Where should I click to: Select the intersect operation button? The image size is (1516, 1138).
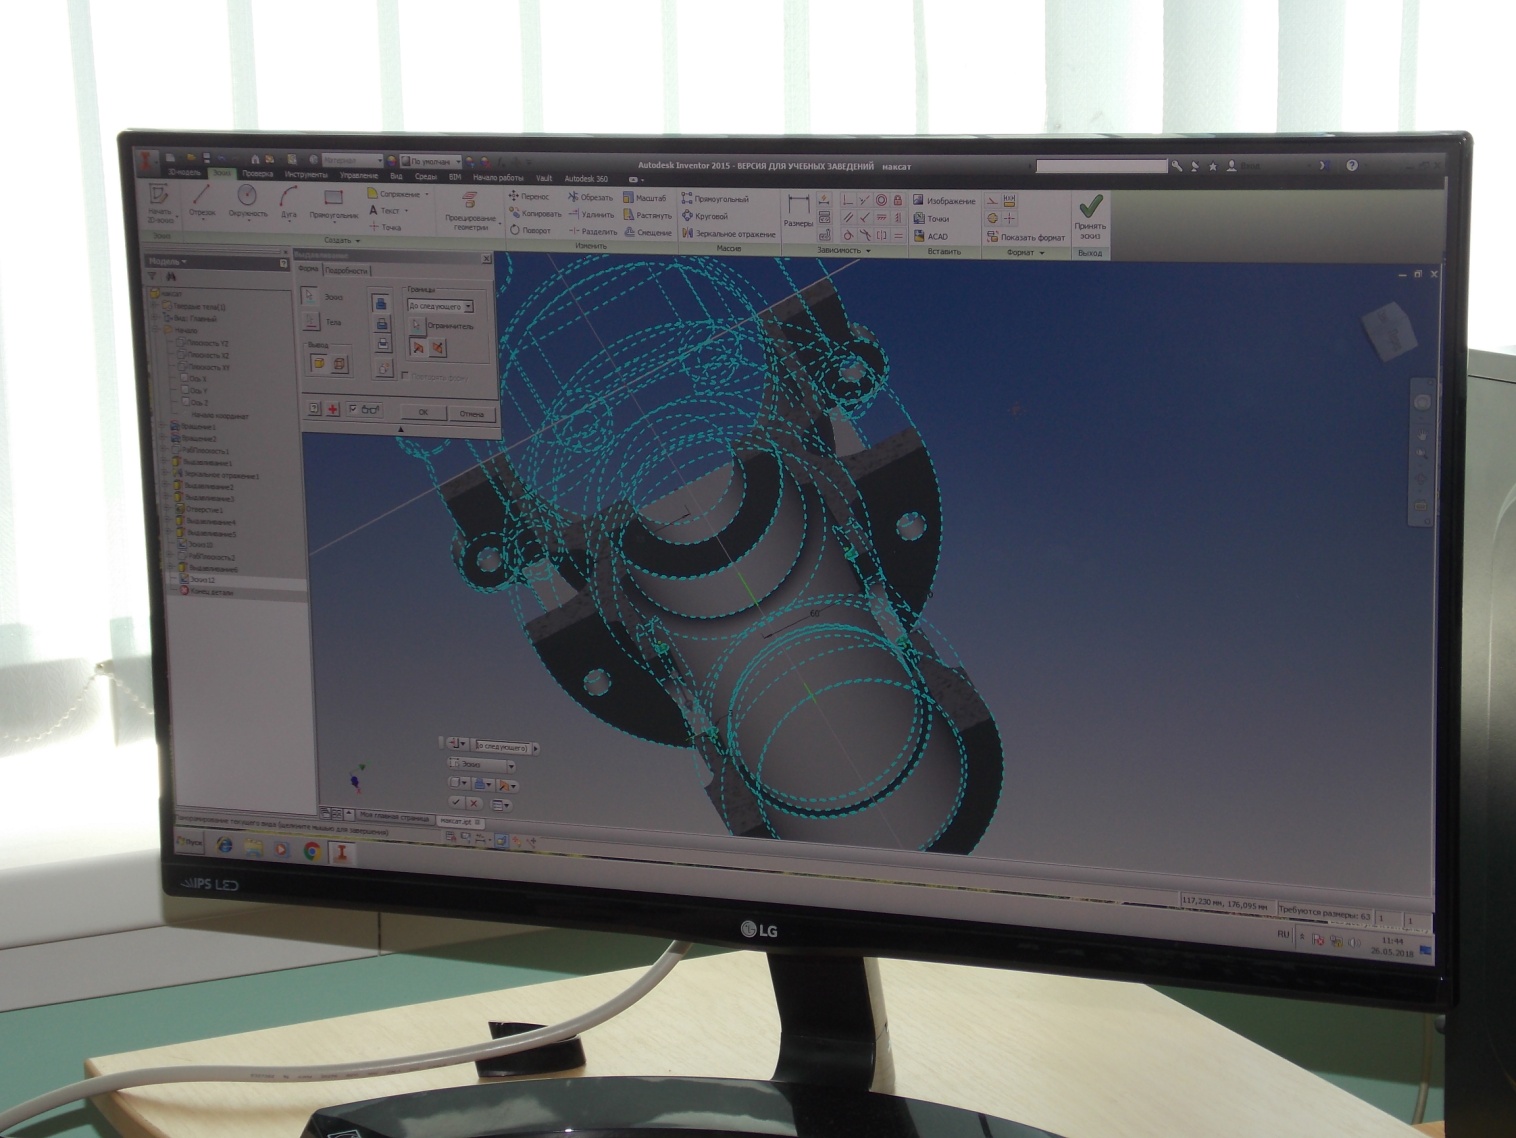tap(382, 344)
